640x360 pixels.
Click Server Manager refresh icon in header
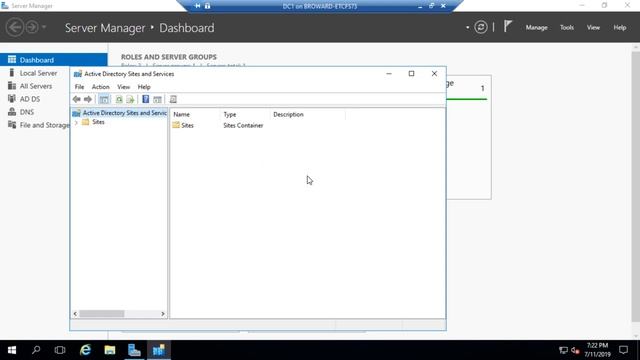click(481, 27)
